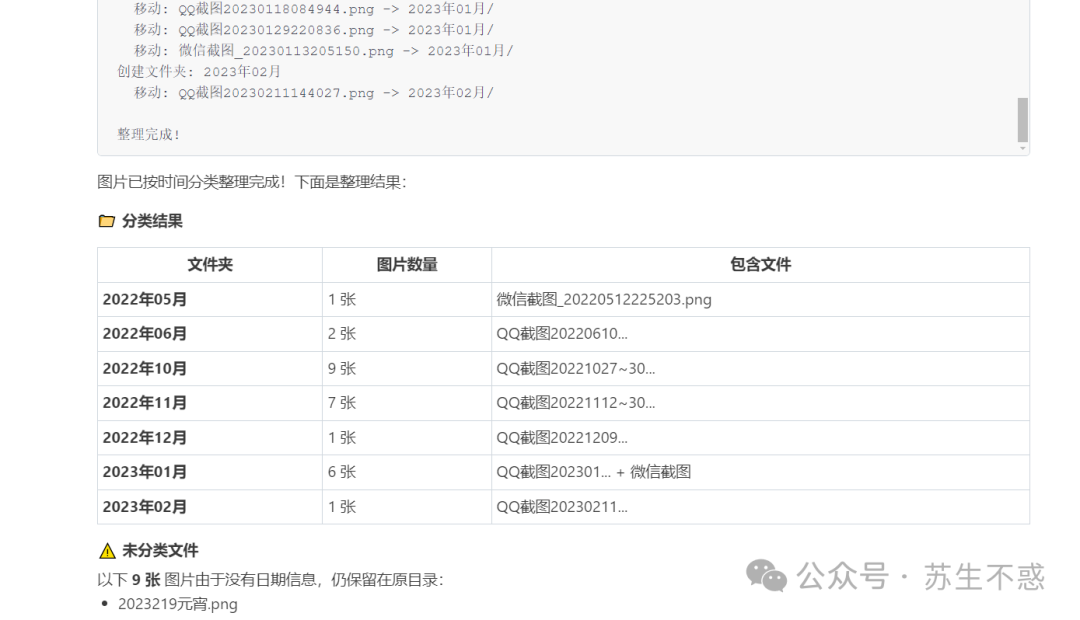
Task: Click the QQ截图20221112~30... cell
Action: point(760,403)
